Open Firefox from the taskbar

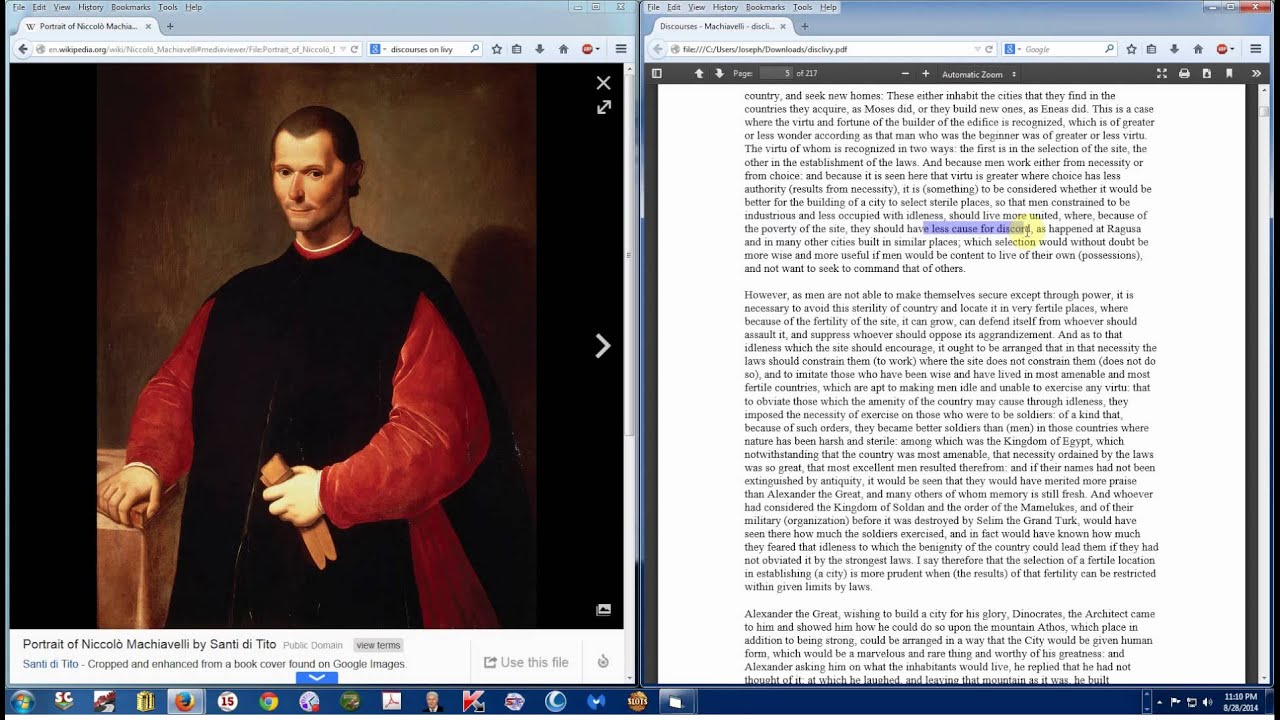(185, 701)
